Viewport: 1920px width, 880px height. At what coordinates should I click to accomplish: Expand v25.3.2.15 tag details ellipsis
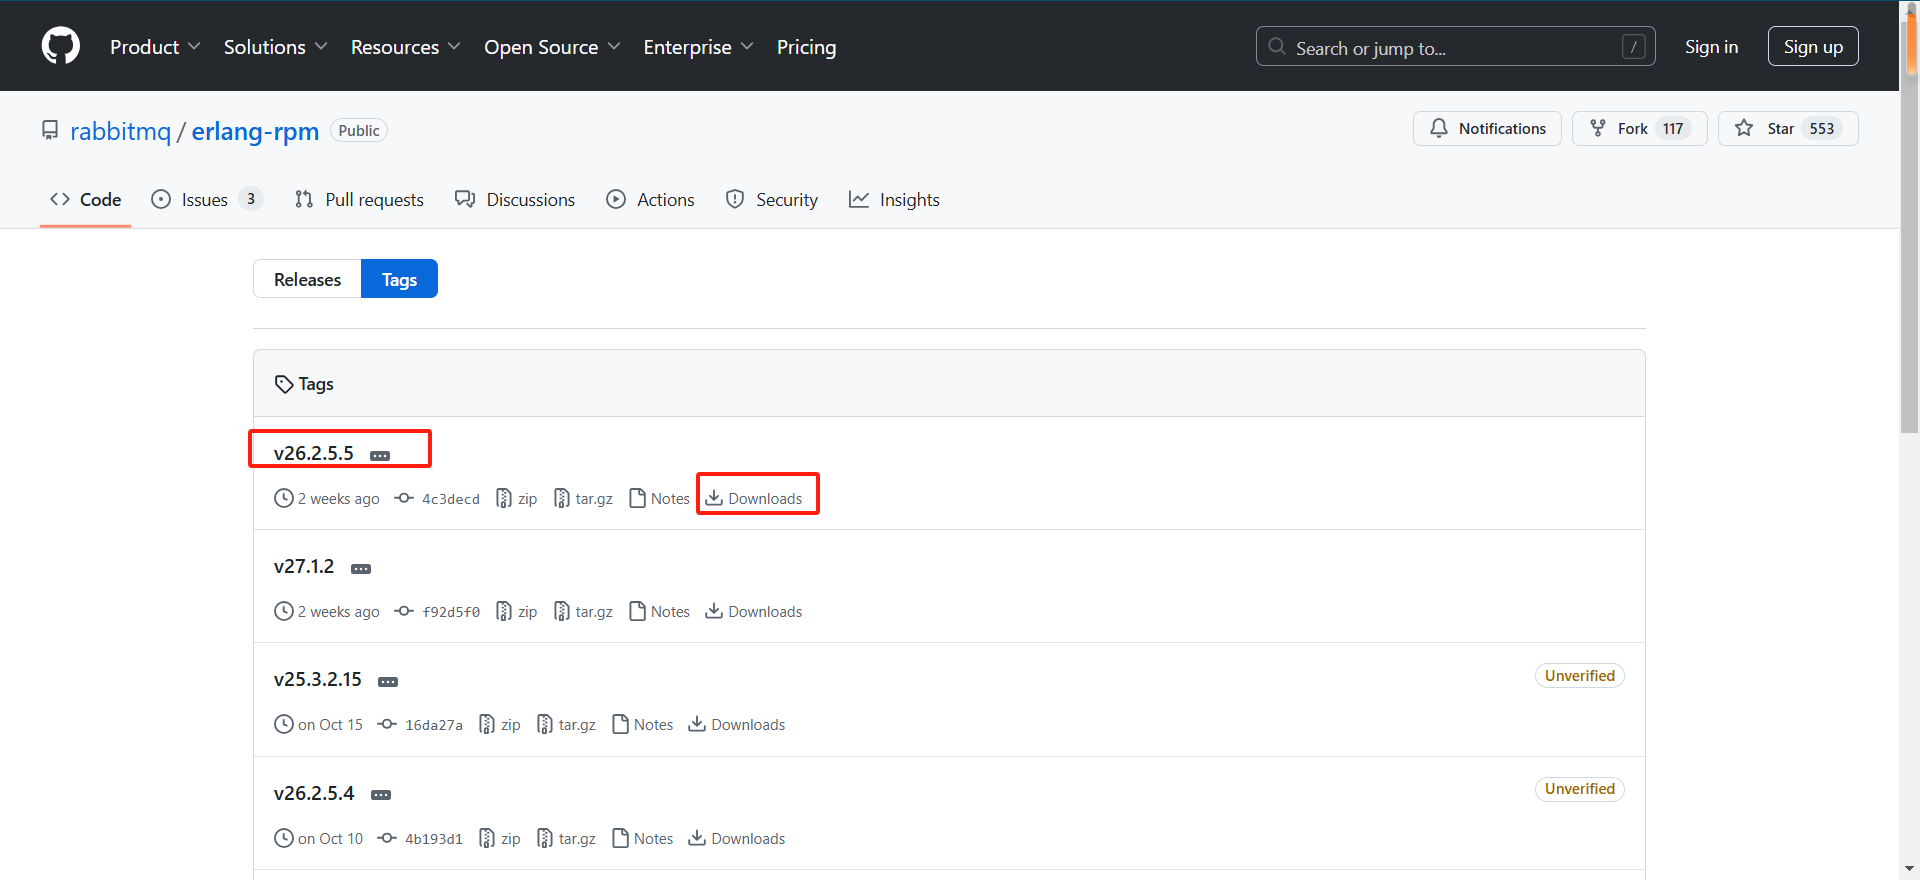388,681
